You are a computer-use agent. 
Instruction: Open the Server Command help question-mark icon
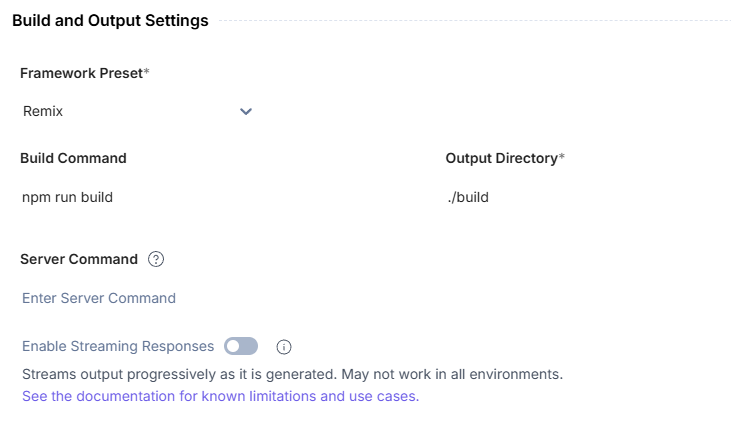coord(156,259)
